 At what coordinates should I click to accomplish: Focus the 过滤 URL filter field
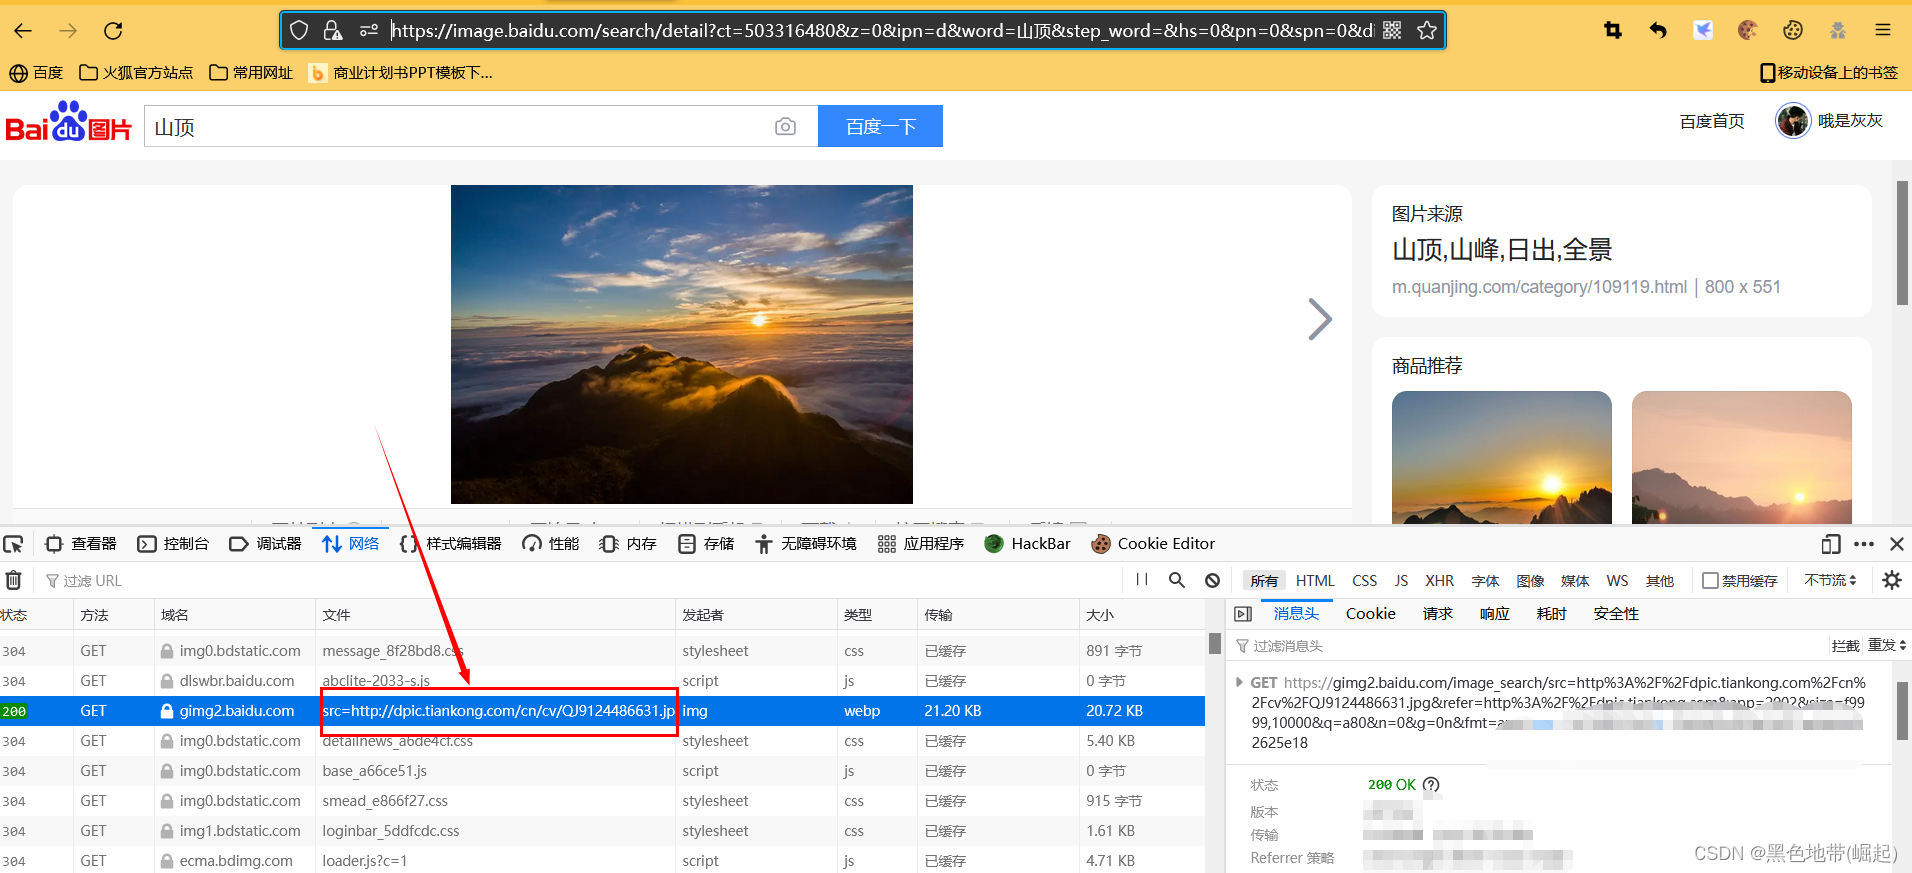580,580
